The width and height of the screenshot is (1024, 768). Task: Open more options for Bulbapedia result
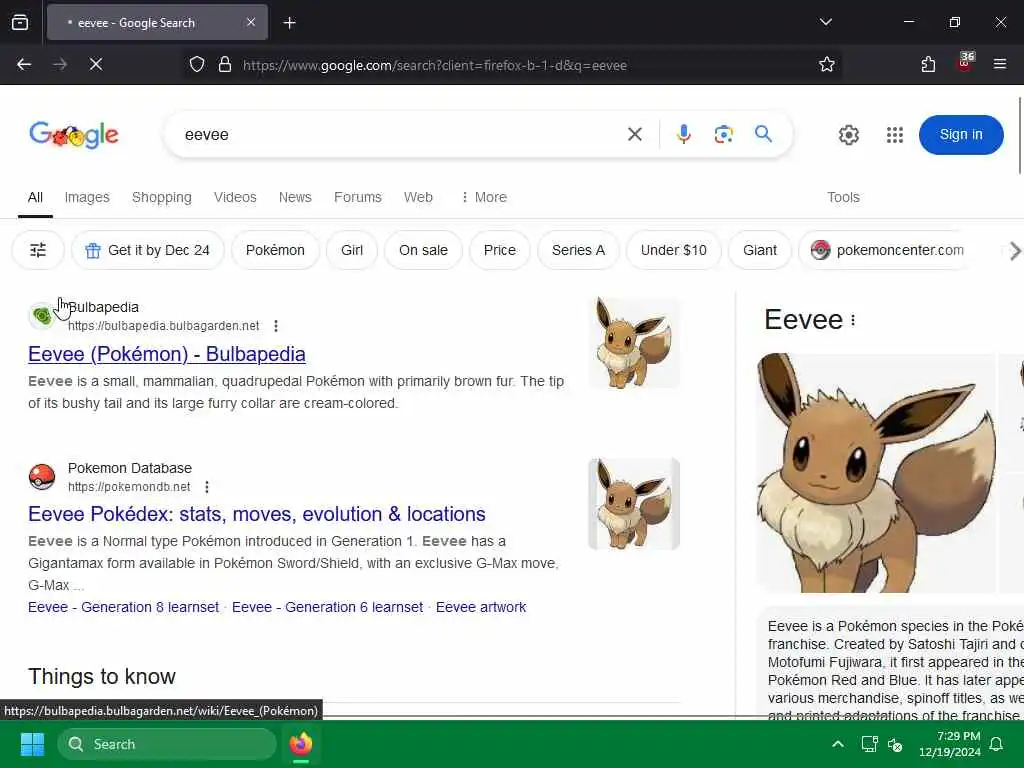pos(276,325)
